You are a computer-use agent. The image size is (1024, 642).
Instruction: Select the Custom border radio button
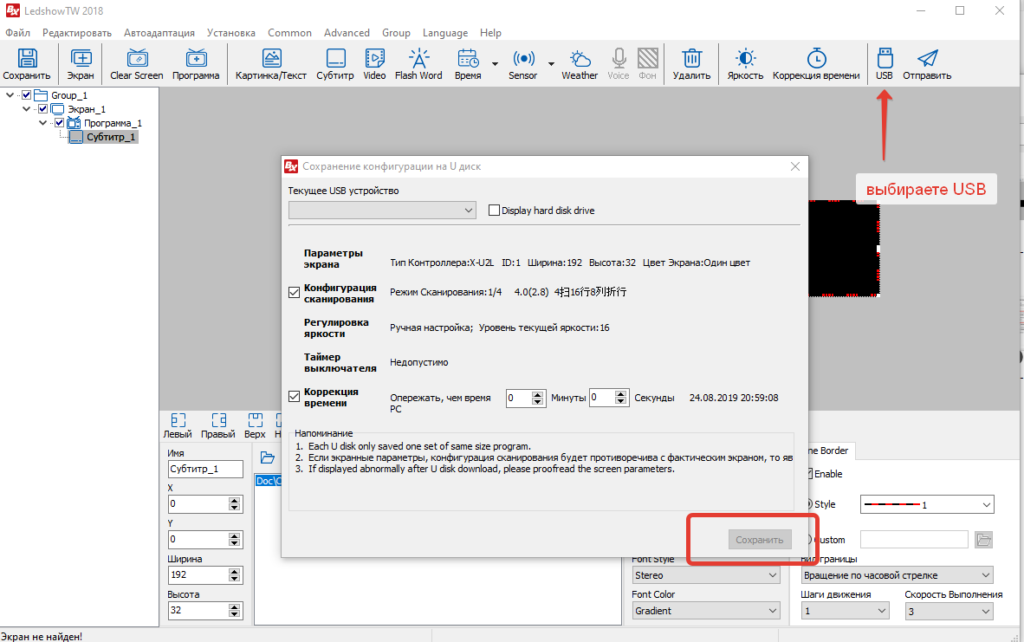(809, 539)
